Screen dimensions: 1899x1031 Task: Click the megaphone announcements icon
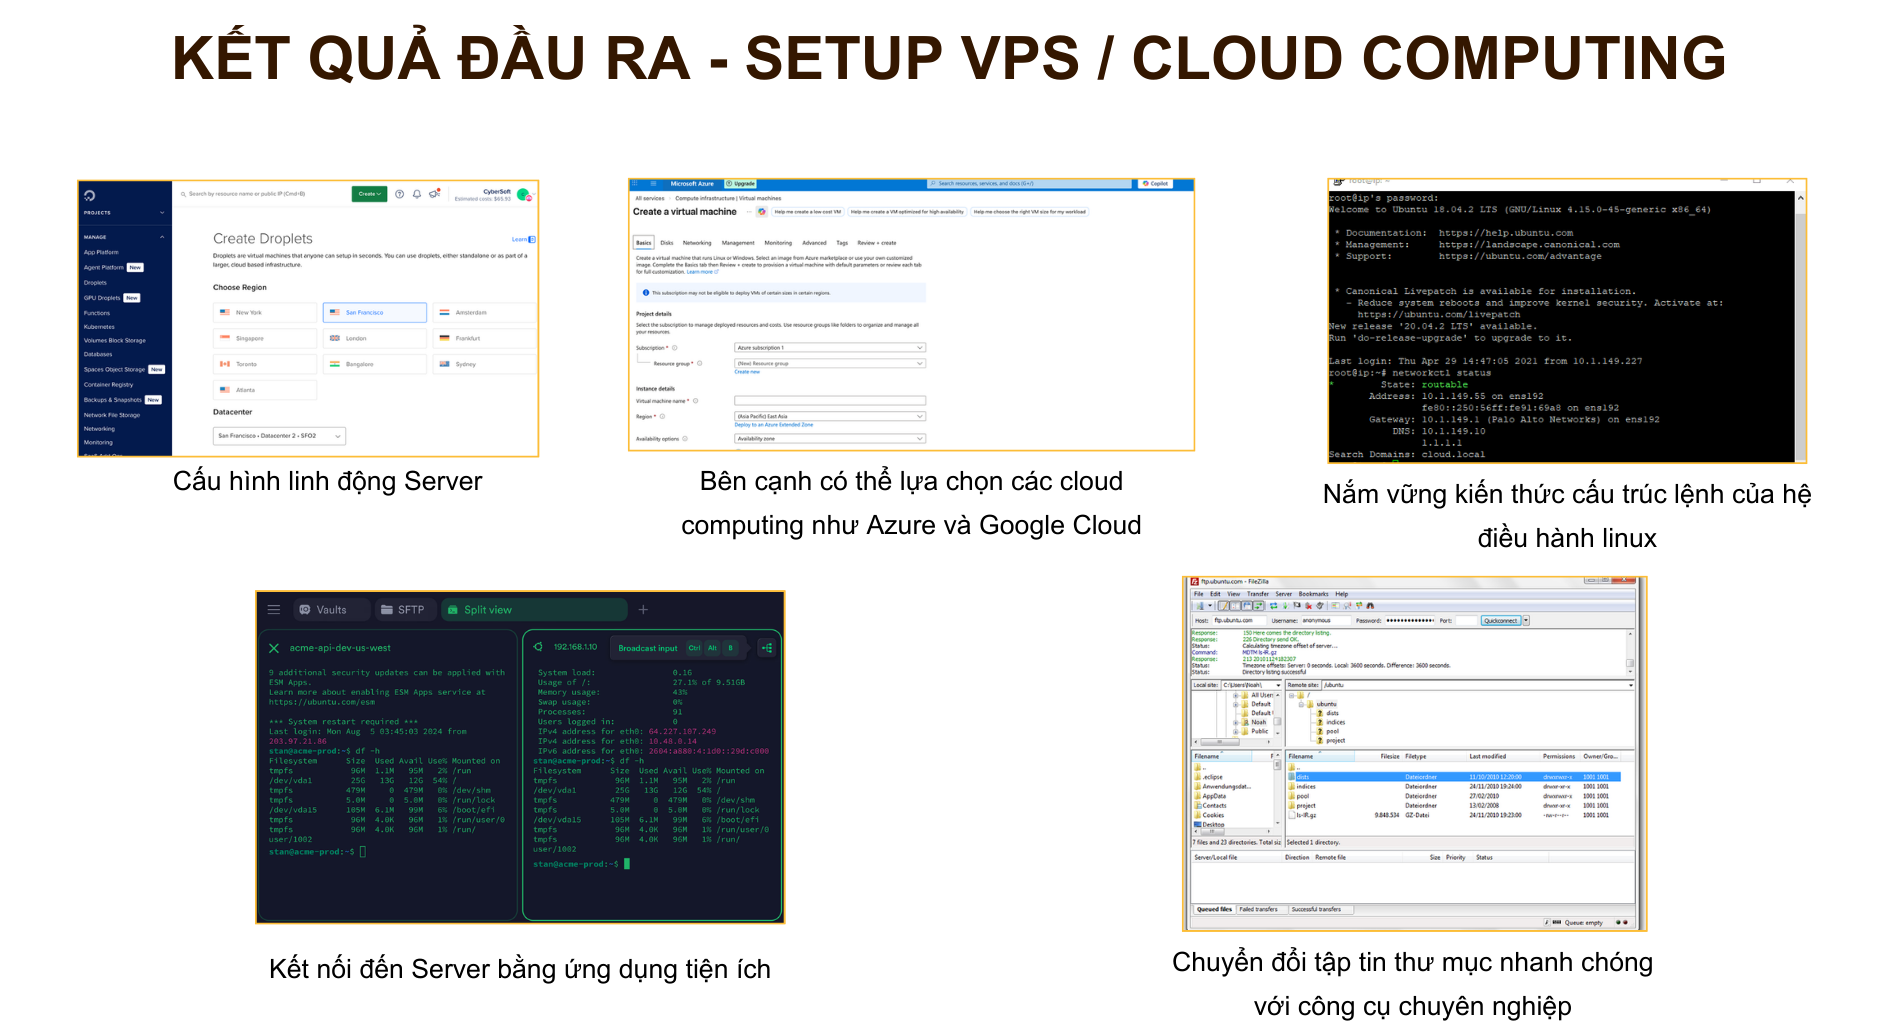coord(434,194)
